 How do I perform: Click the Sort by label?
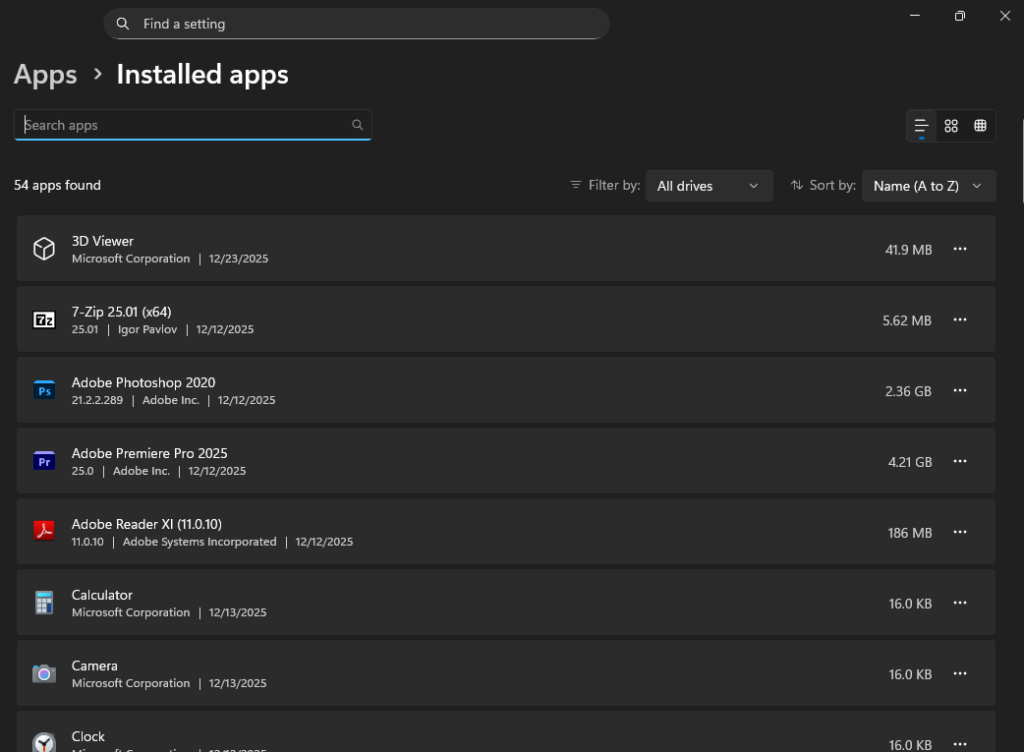(x=833, y=185)
